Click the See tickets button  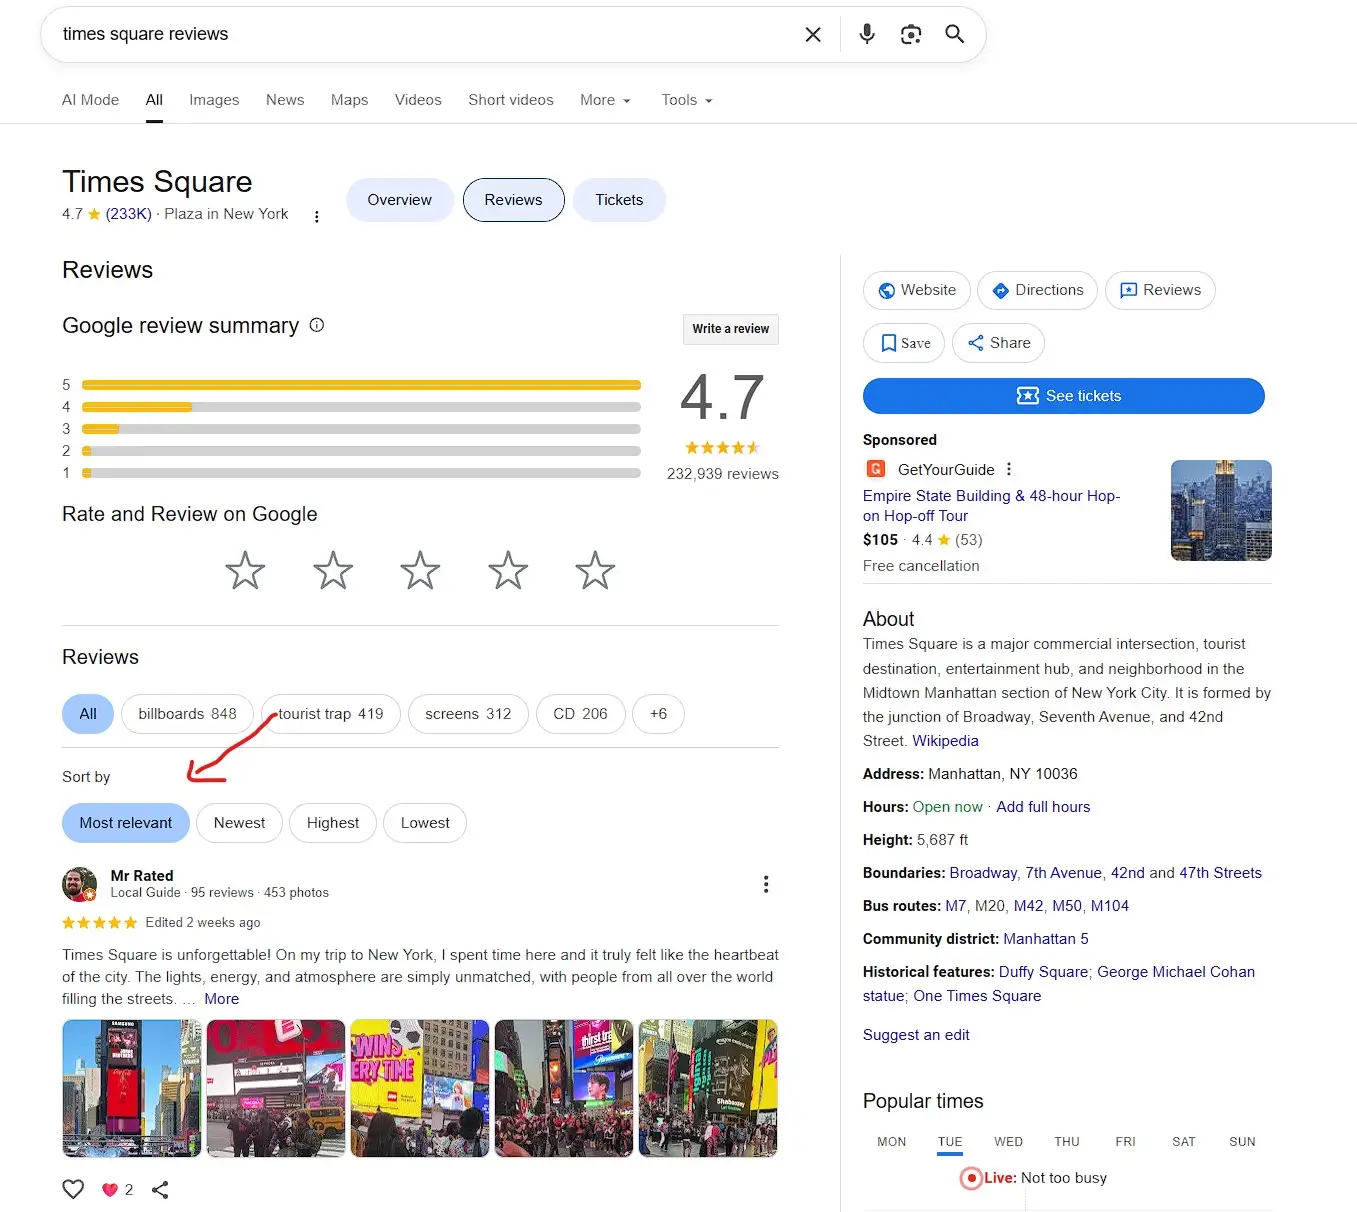click(1063, 395)
